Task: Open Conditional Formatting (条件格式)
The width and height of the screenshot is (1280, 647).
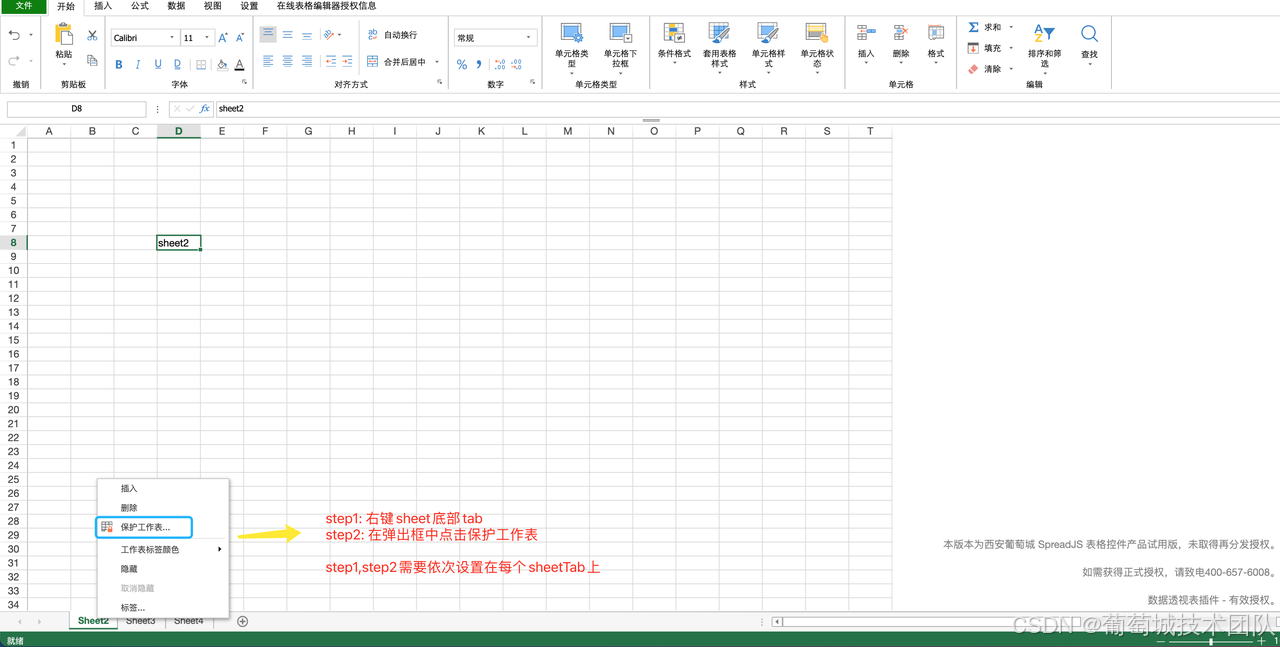Action: coord(674,41)
